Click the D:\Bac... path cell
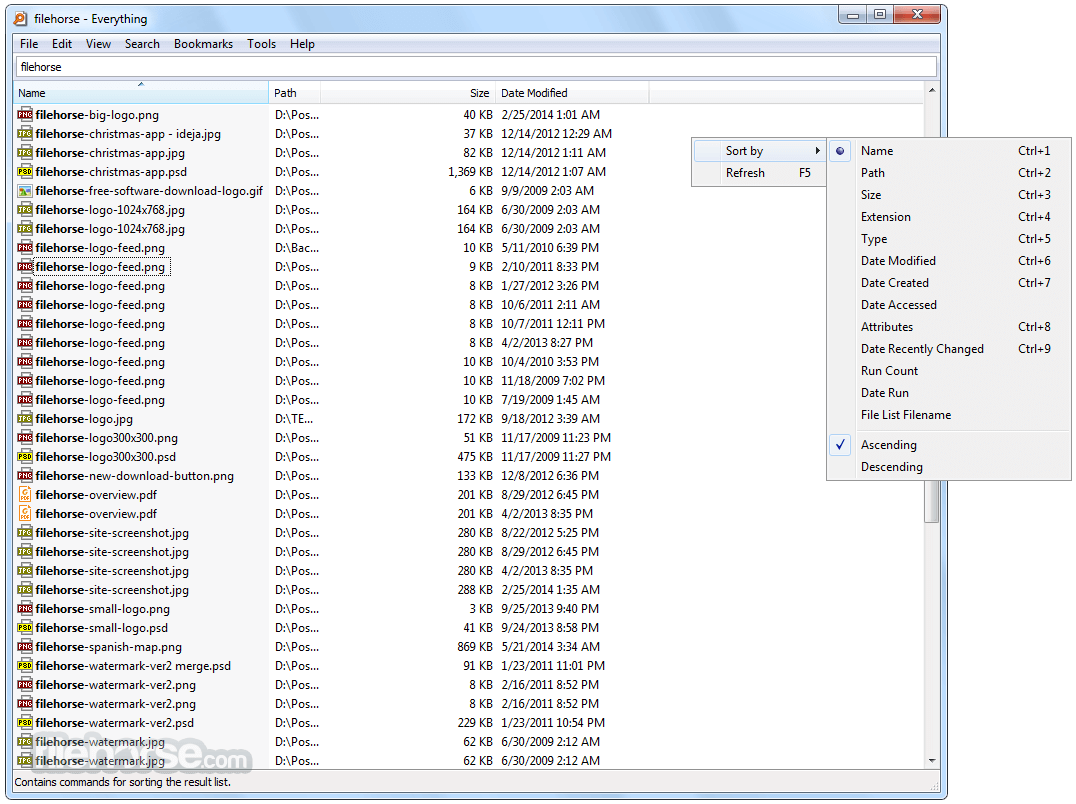 pyautogui.click(x=296, y=248)
